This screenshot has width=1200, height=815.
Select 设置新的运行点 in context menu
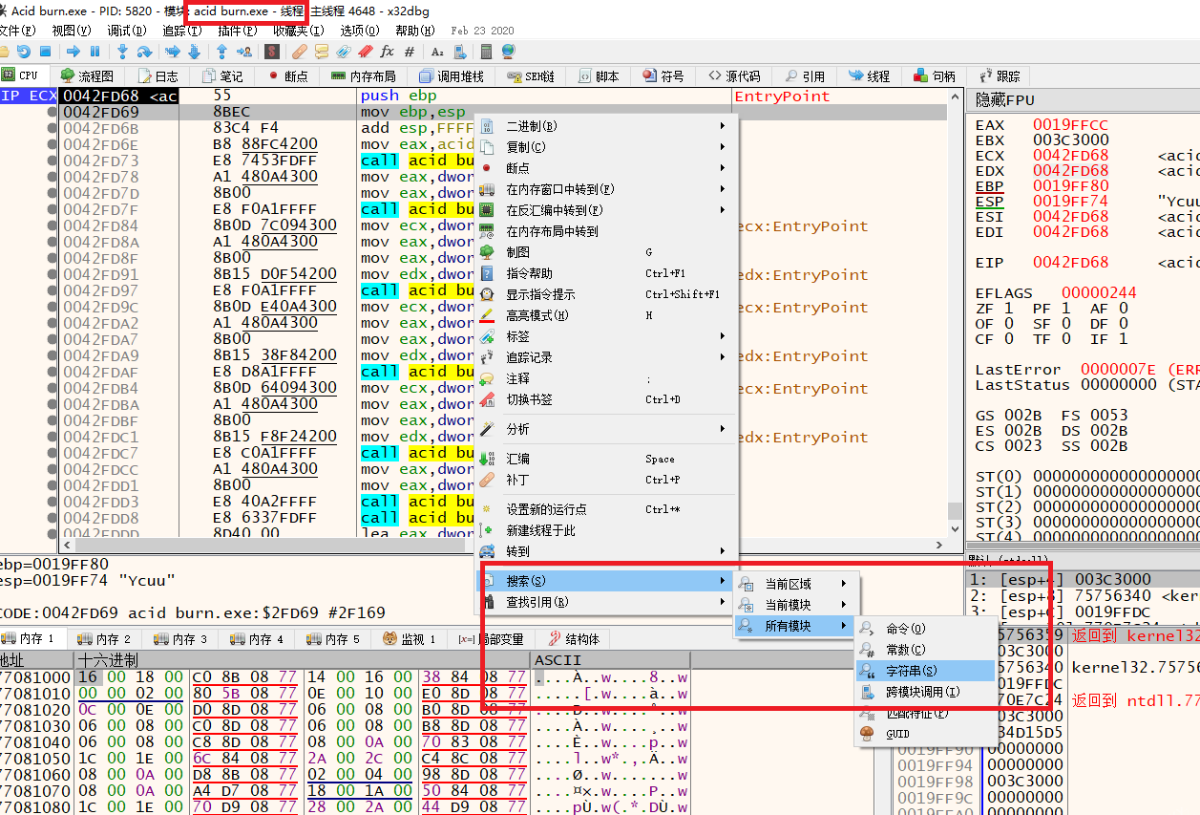606,509
